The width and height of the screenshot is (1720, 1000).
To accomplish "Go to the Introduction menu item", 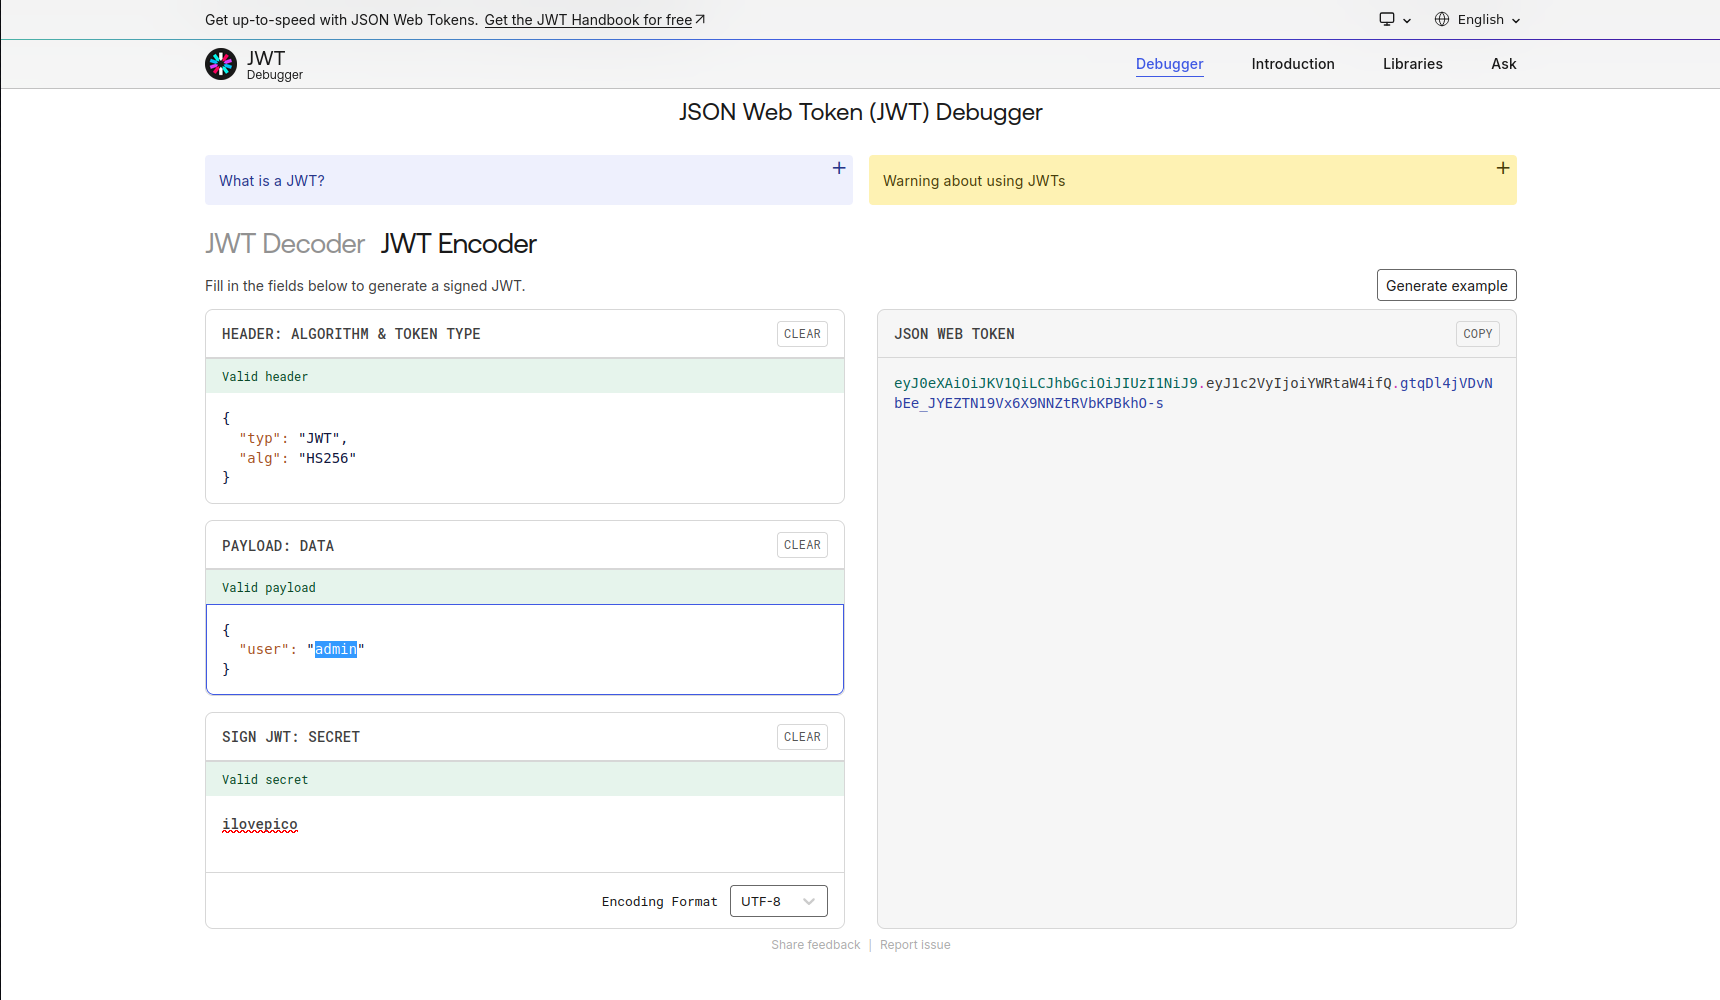I will (1292, 64).
